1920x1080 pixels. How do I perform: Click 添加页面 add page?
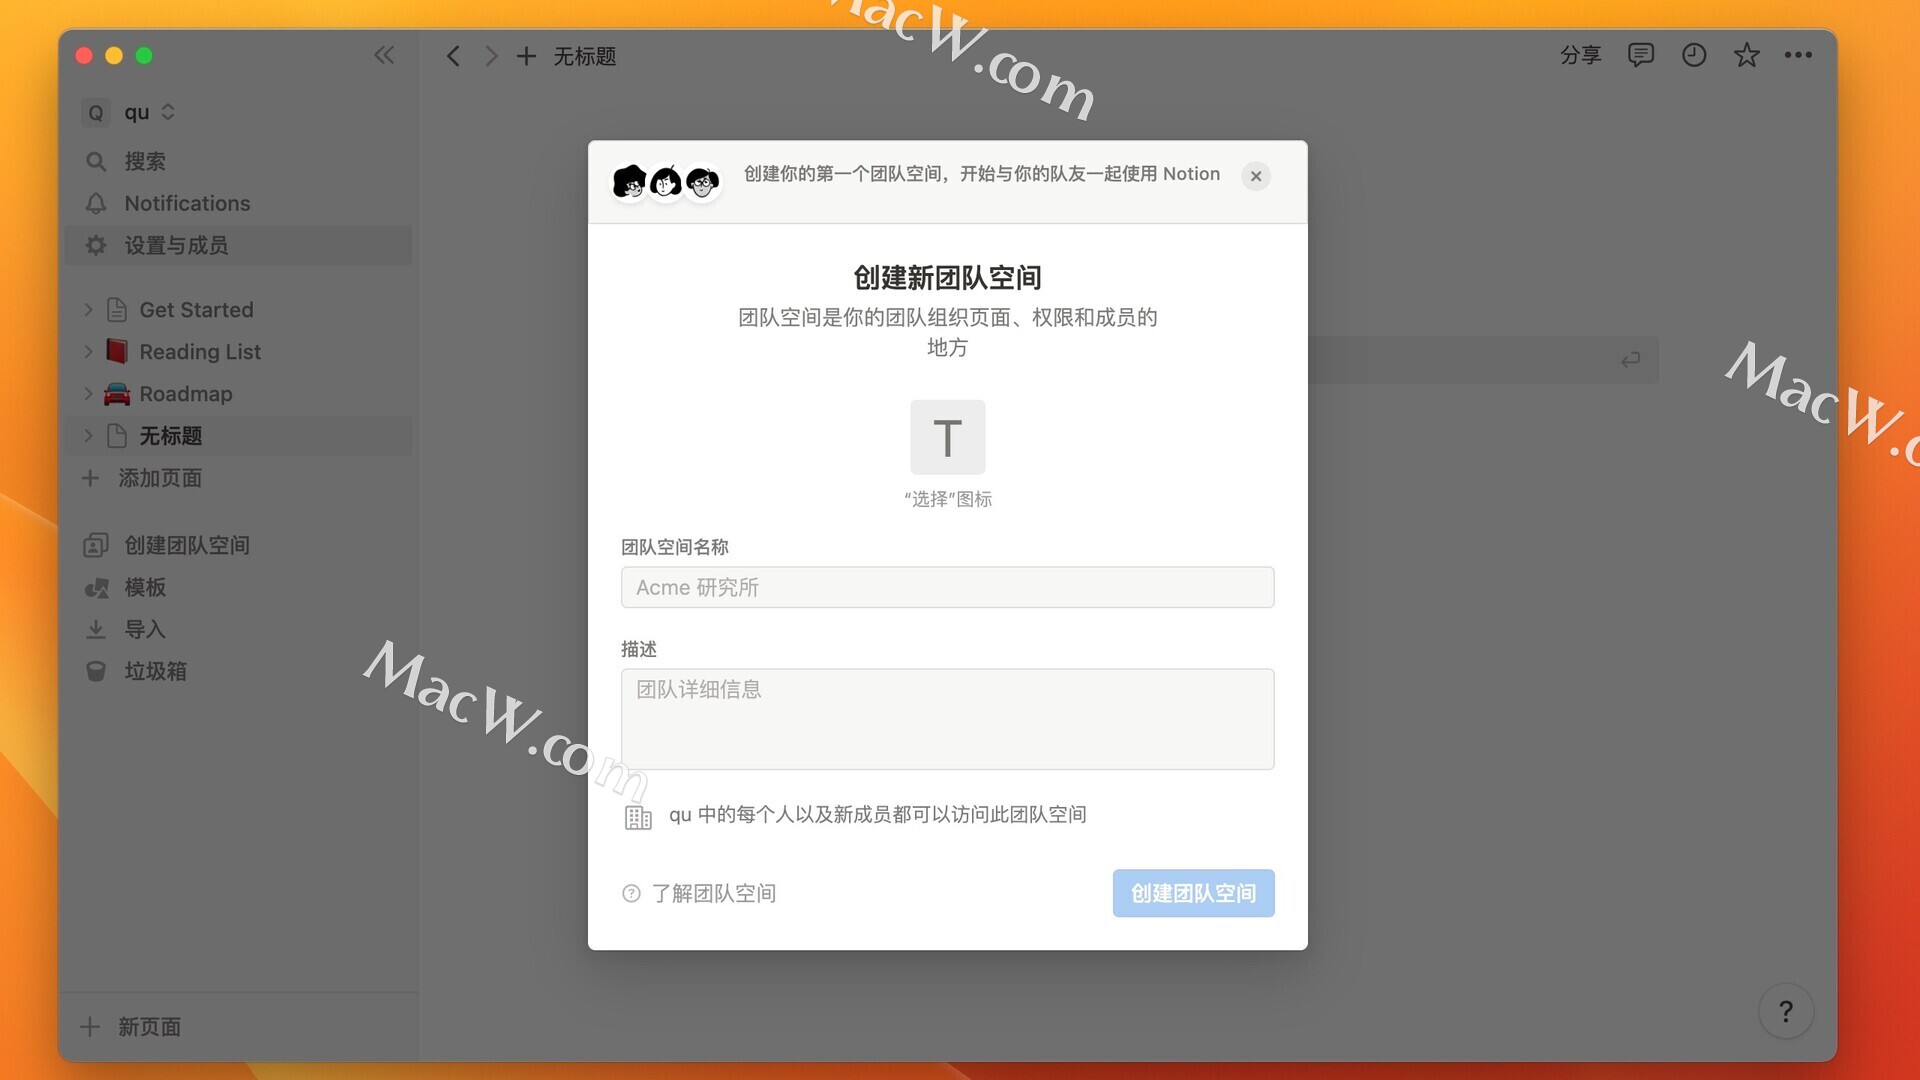coord(238,478)
